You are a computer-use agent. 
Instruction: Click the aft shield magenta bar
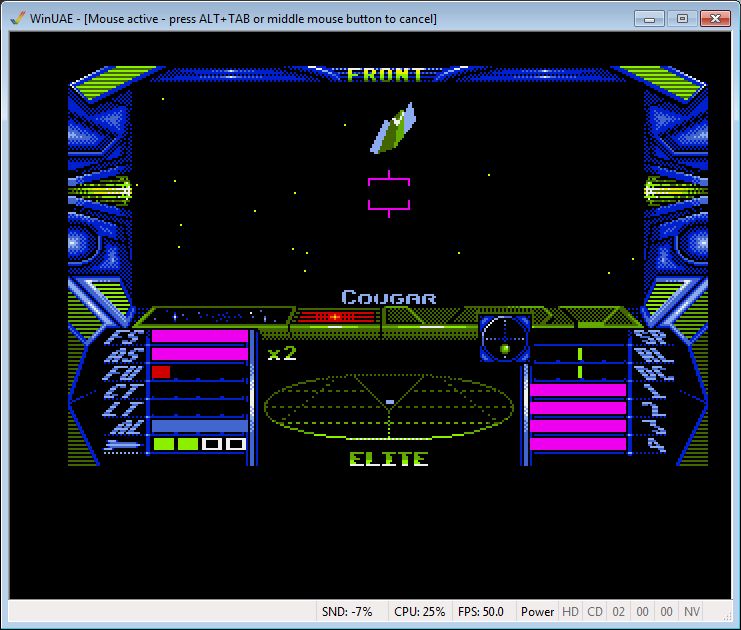[x=200, y=354]
